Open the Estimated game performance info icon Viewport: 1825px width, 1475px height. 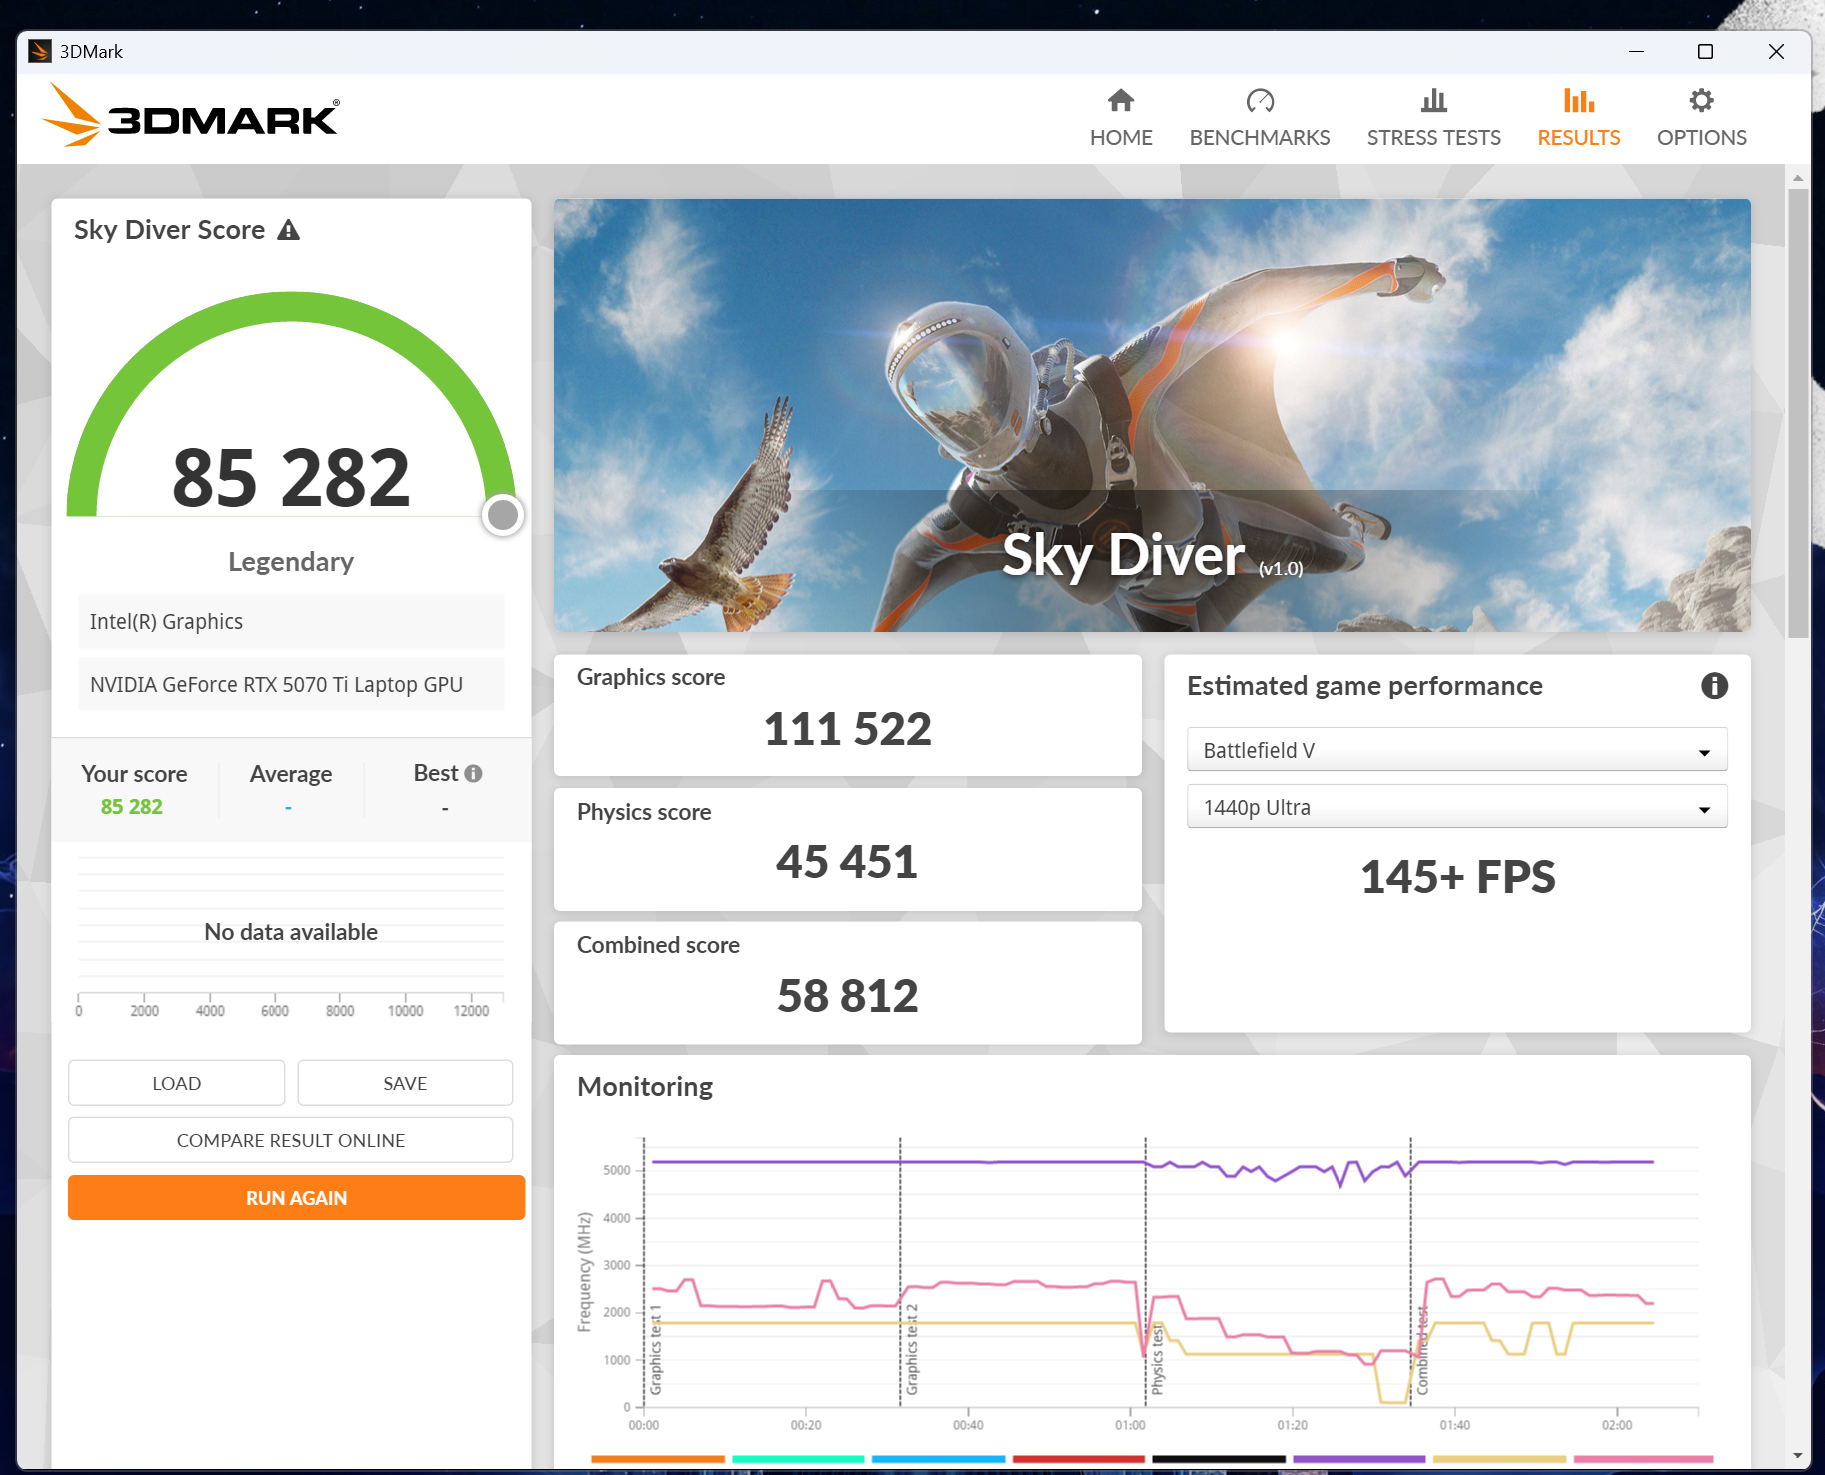[x=1714, y=686]
